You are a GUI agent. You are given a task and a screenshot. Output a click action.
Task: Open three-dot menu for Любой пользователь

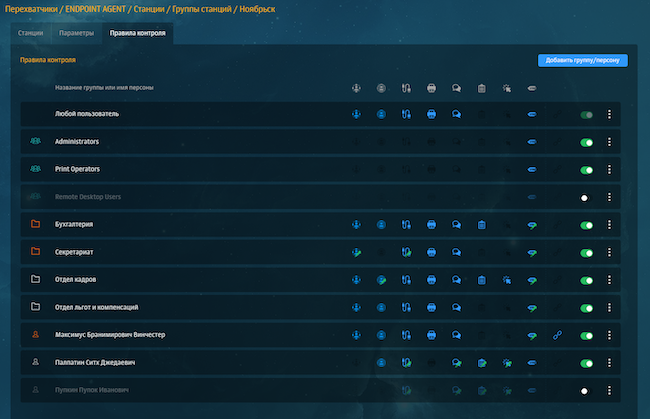(x=609, y=114)
